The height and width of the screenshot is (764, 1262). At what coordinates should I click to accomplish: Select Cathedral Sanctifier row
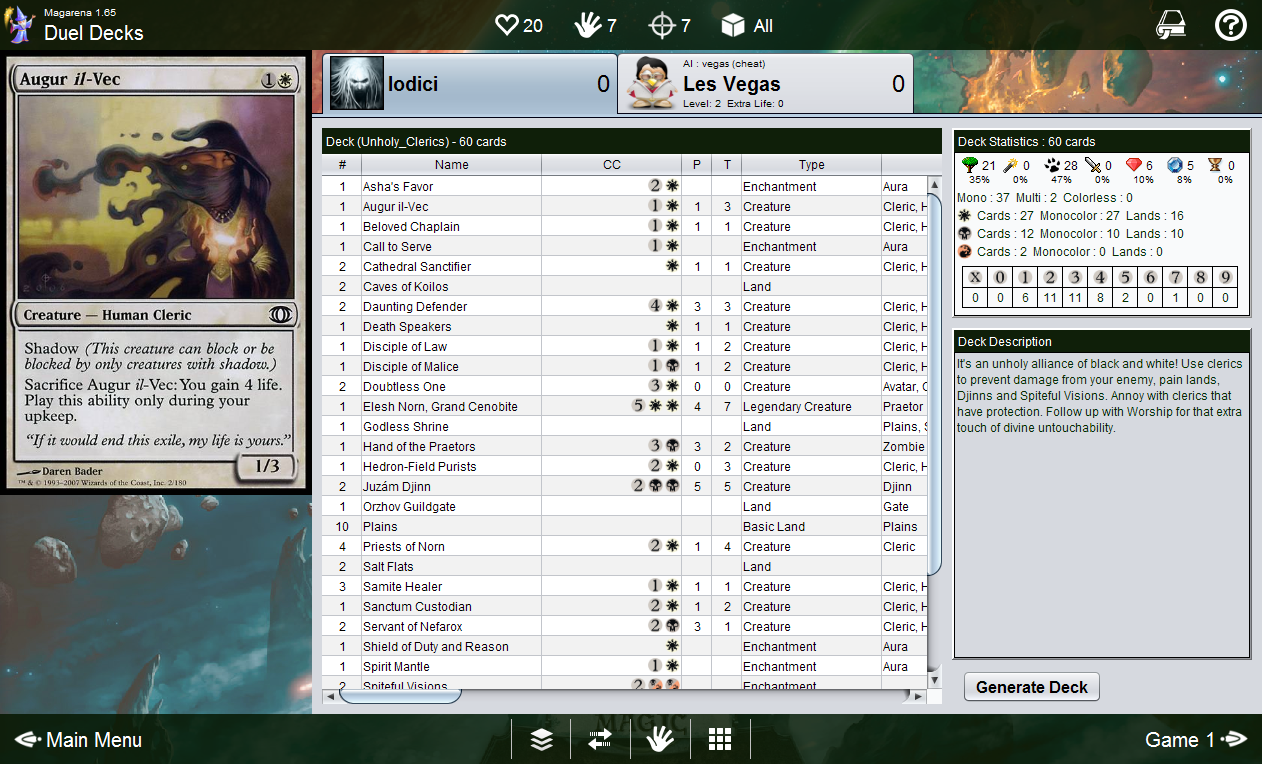pyautogui.click(x=625, y=266)
